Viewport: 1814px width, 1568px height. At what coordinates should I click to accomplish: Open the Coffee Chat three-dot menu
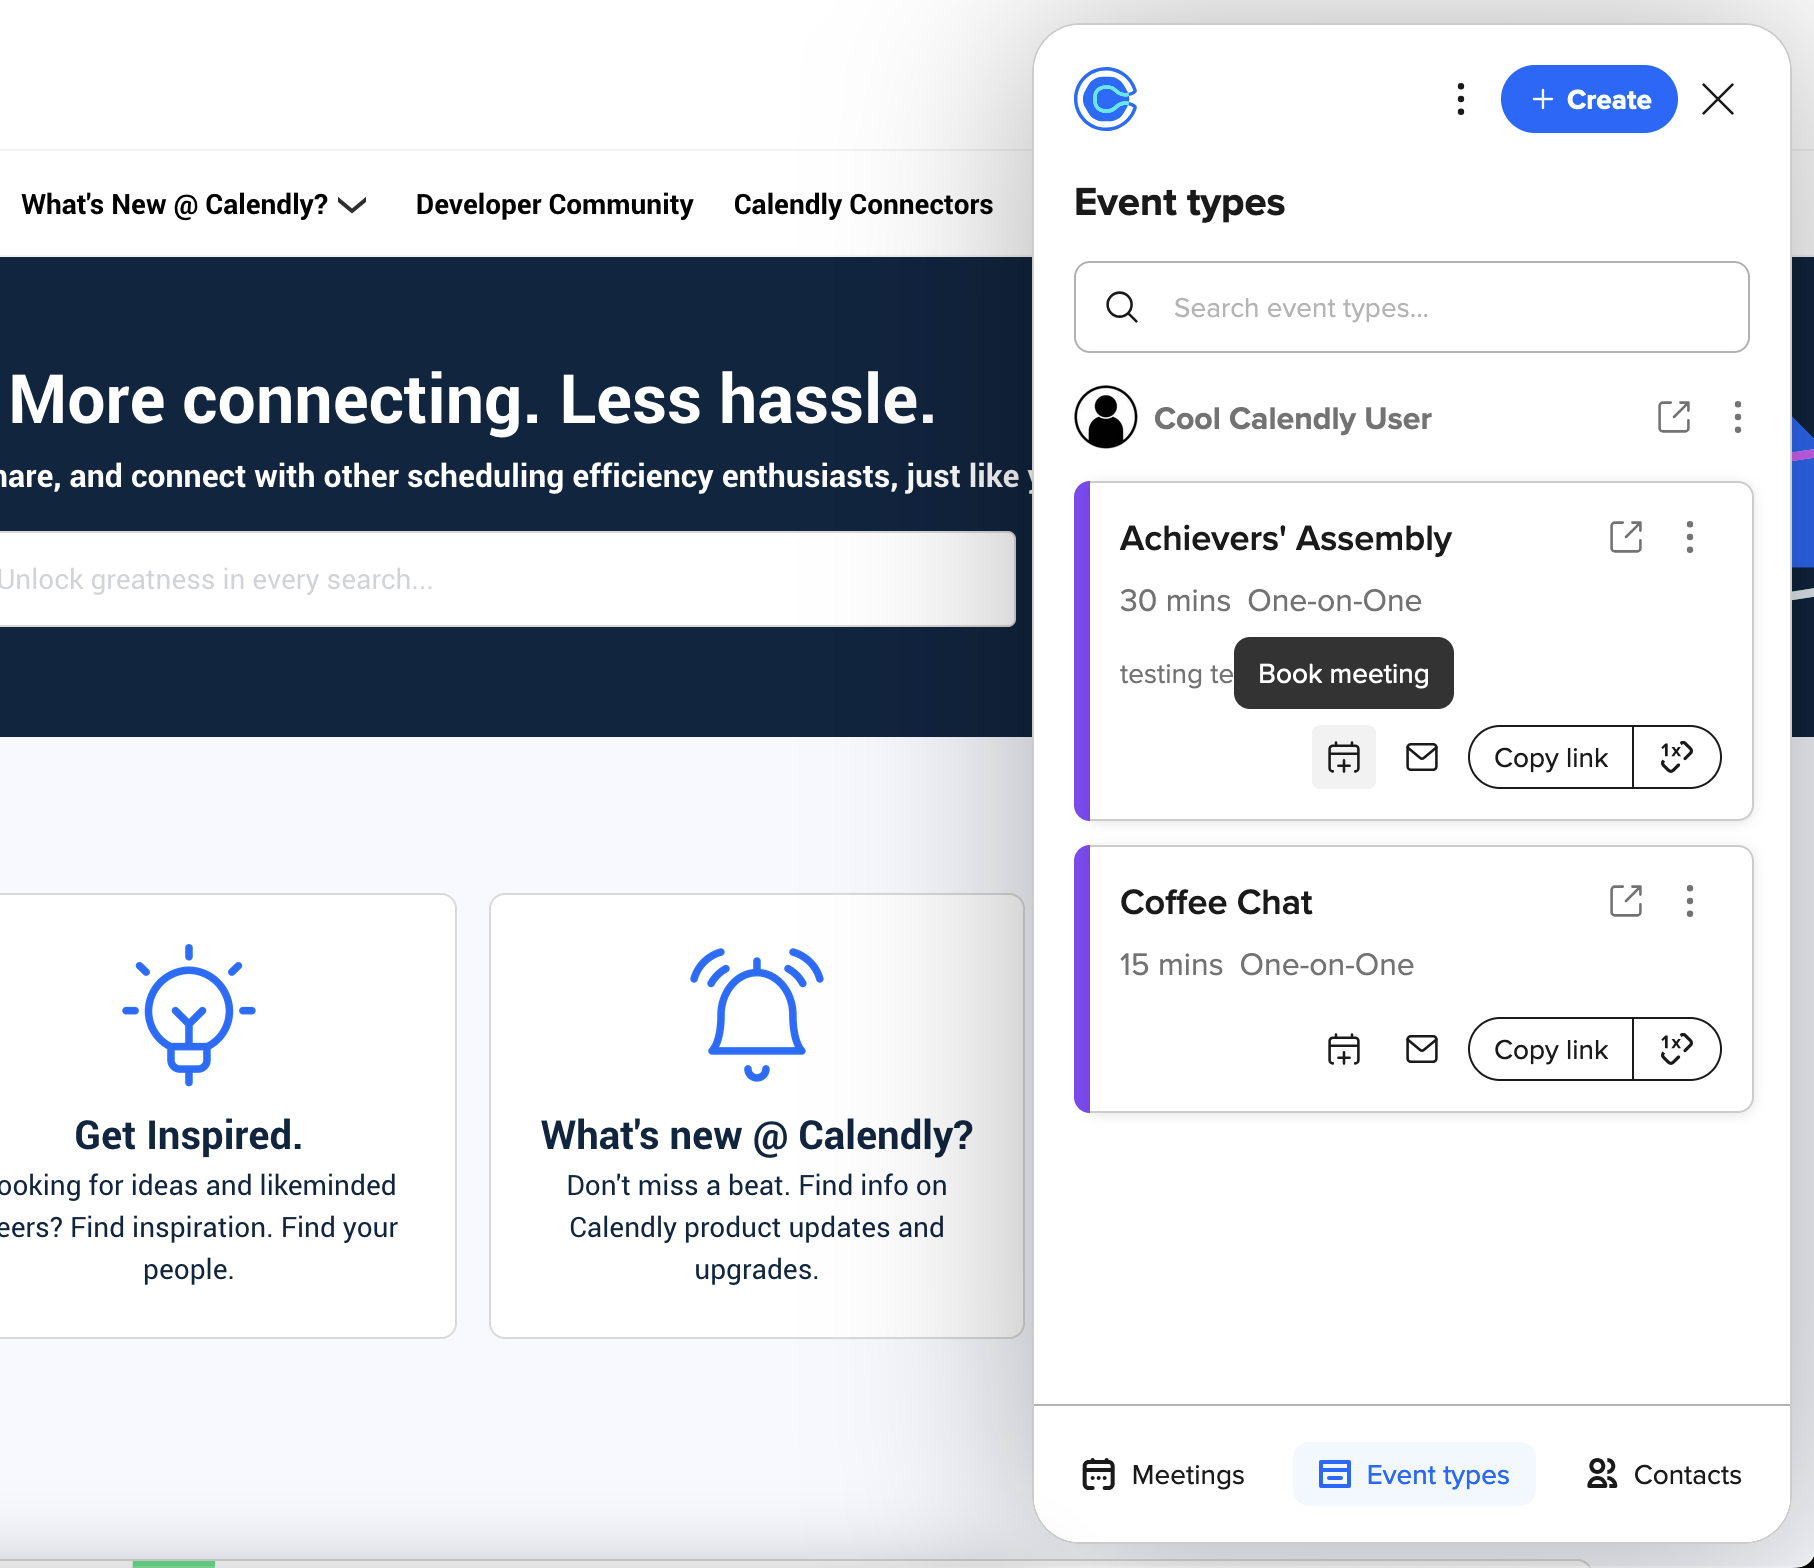click(x=1689, y=901)
